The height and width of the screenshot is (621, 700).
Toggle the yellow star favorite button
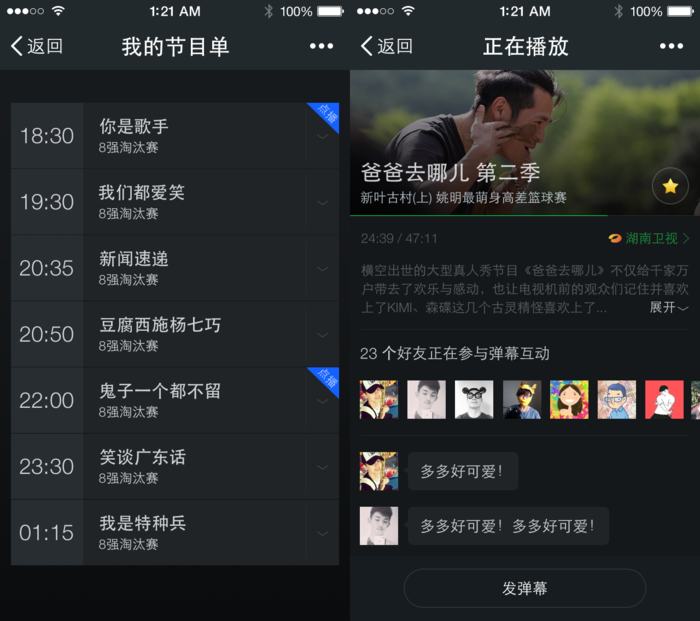pos(670,186)
